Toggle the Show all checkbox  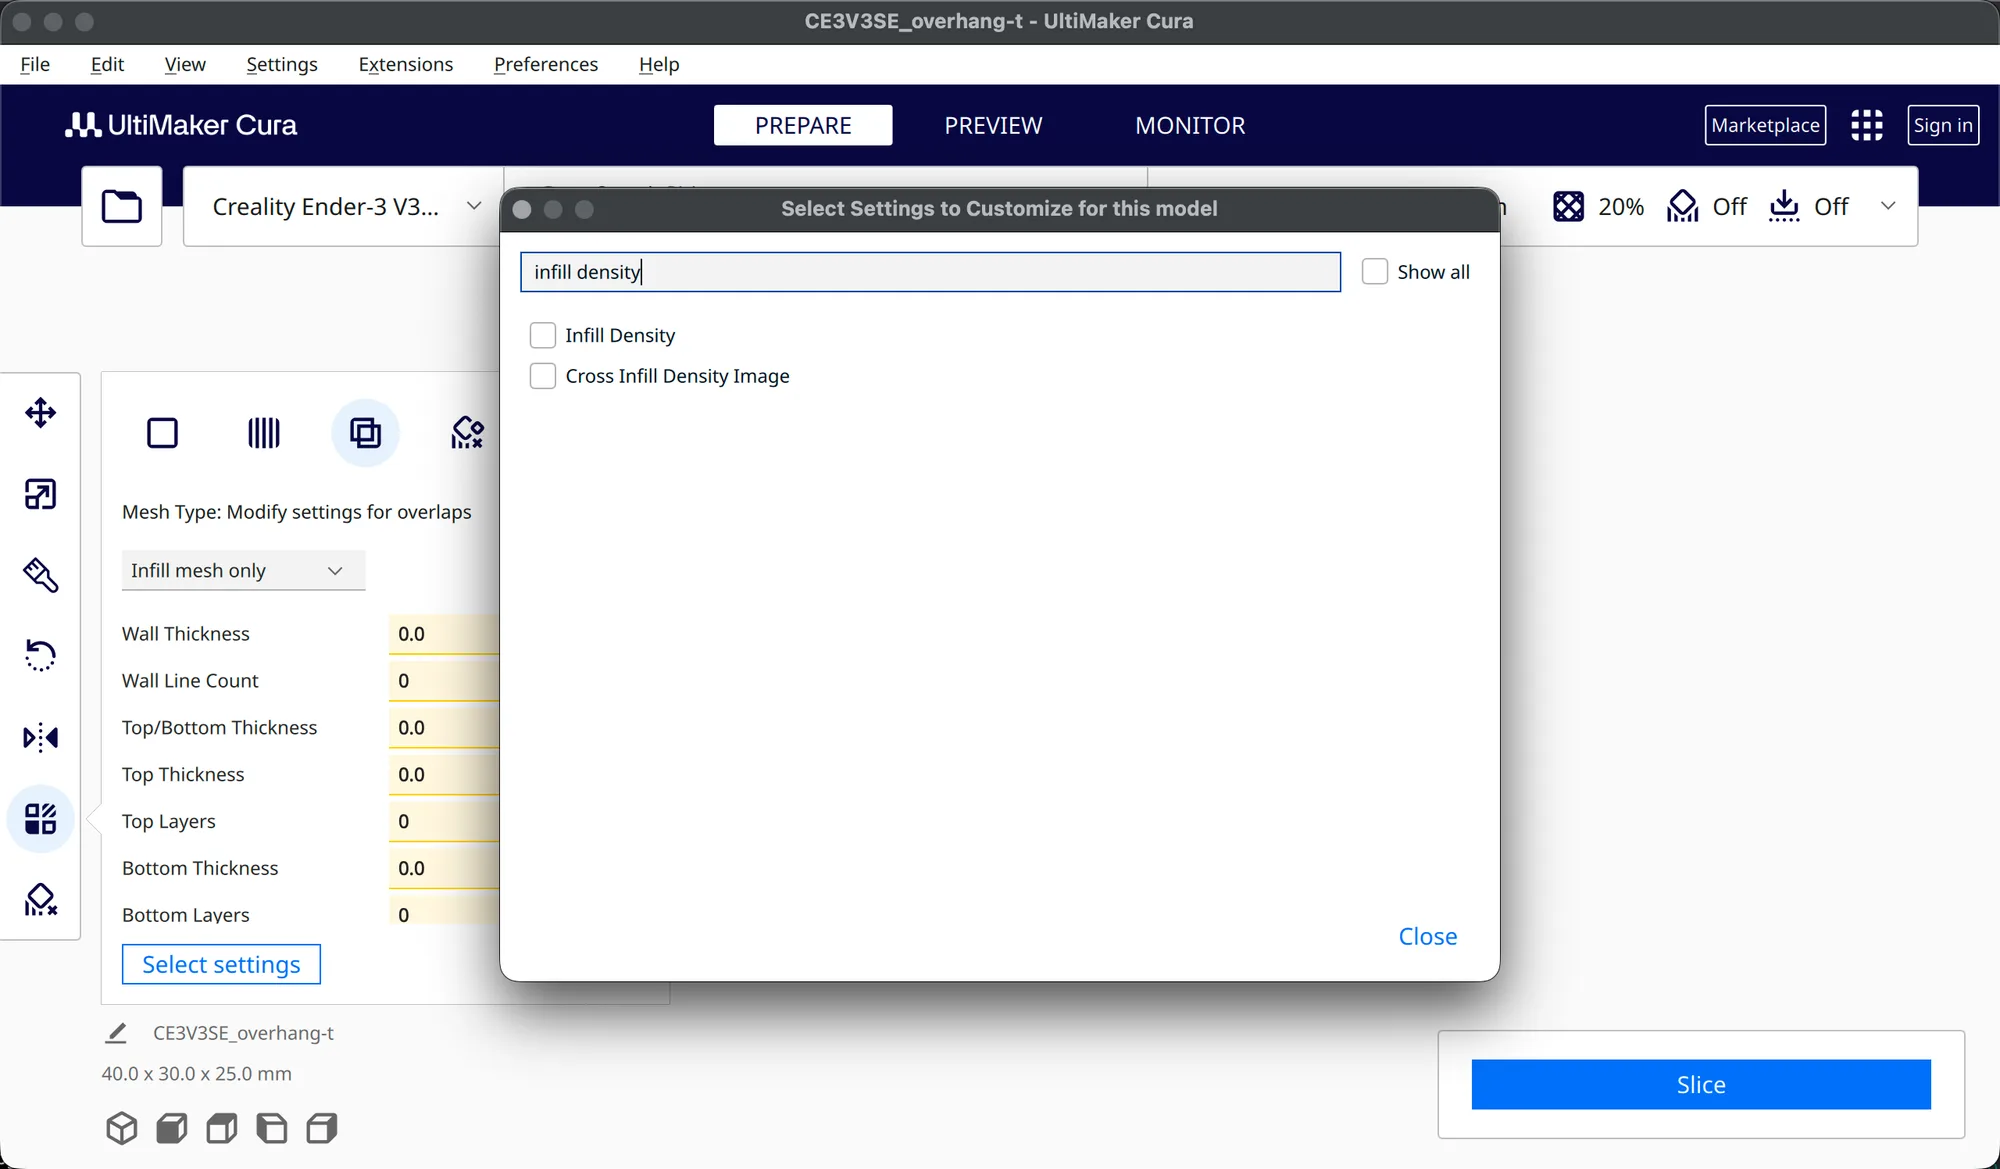1375,272
